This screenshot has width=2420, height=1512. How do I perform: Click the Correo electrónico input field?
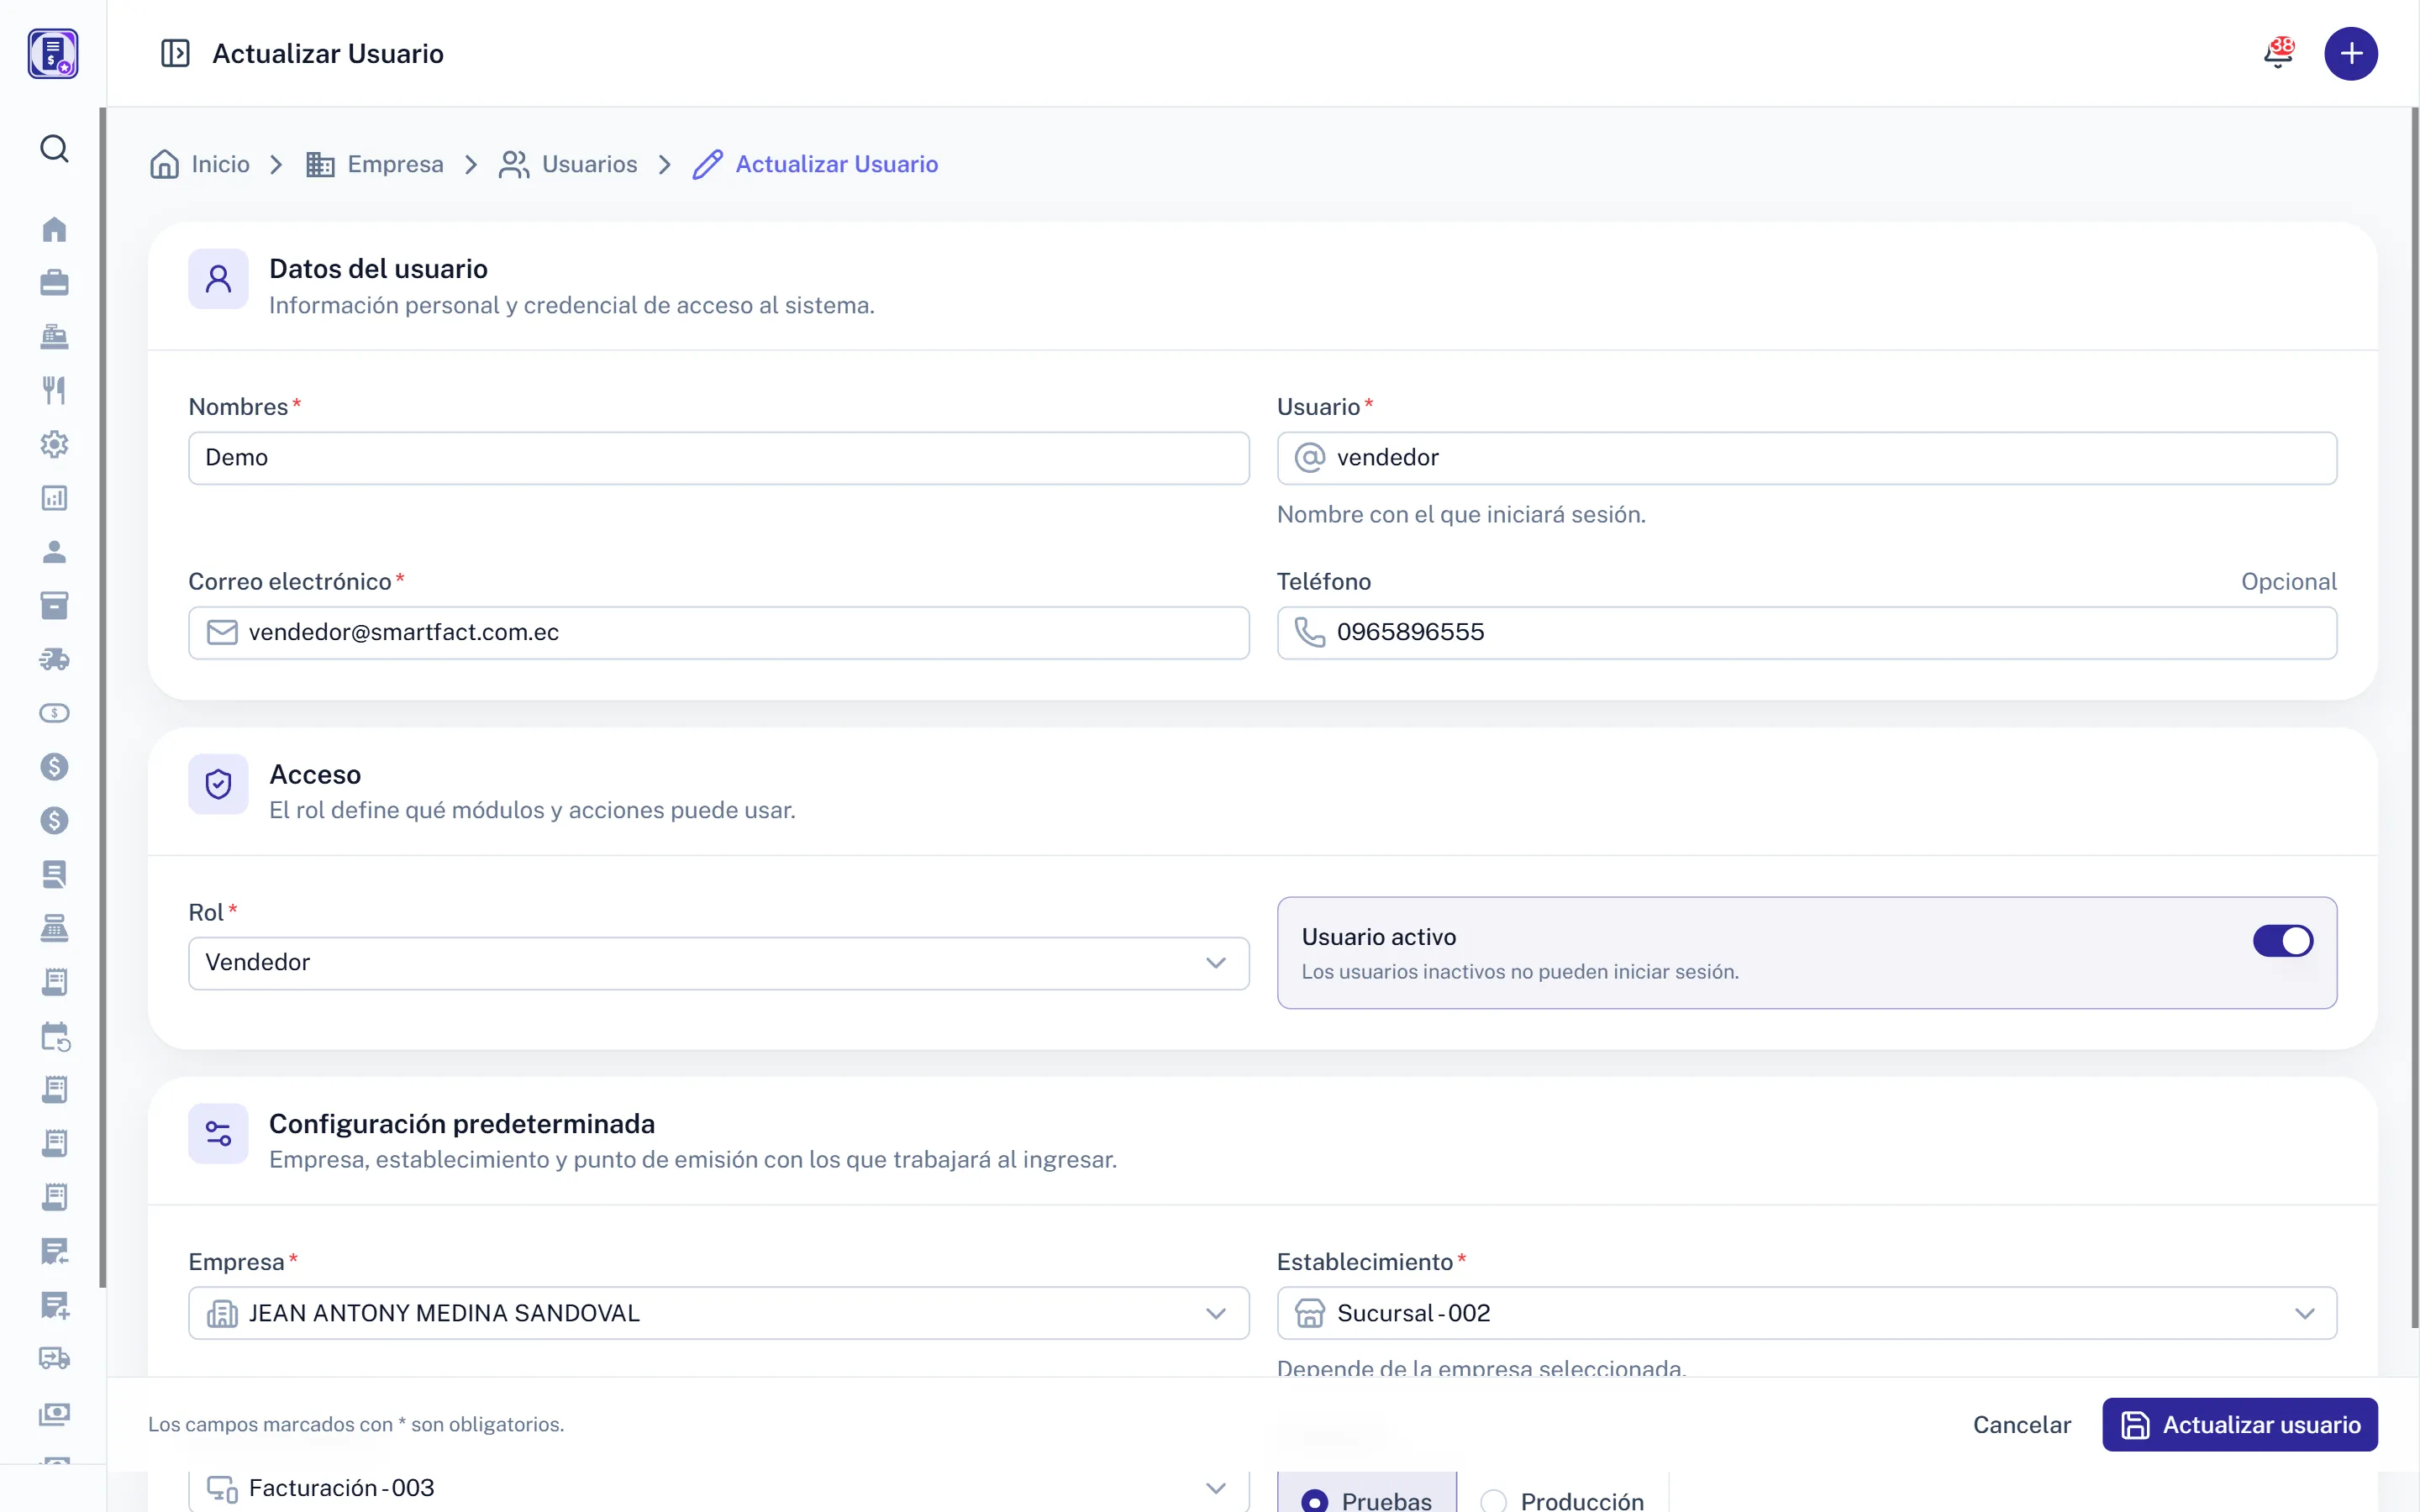click(x=718, y=633)
